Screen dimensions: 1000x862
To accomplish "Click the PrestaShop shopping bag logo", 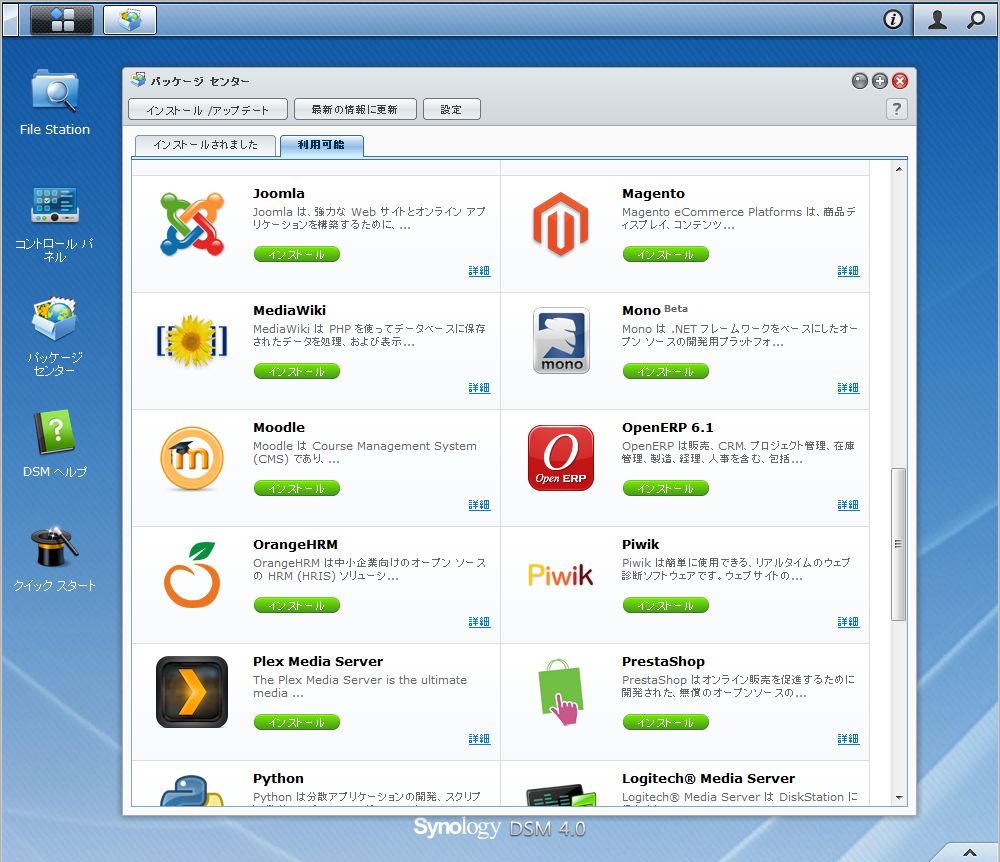I will [561, 692].
